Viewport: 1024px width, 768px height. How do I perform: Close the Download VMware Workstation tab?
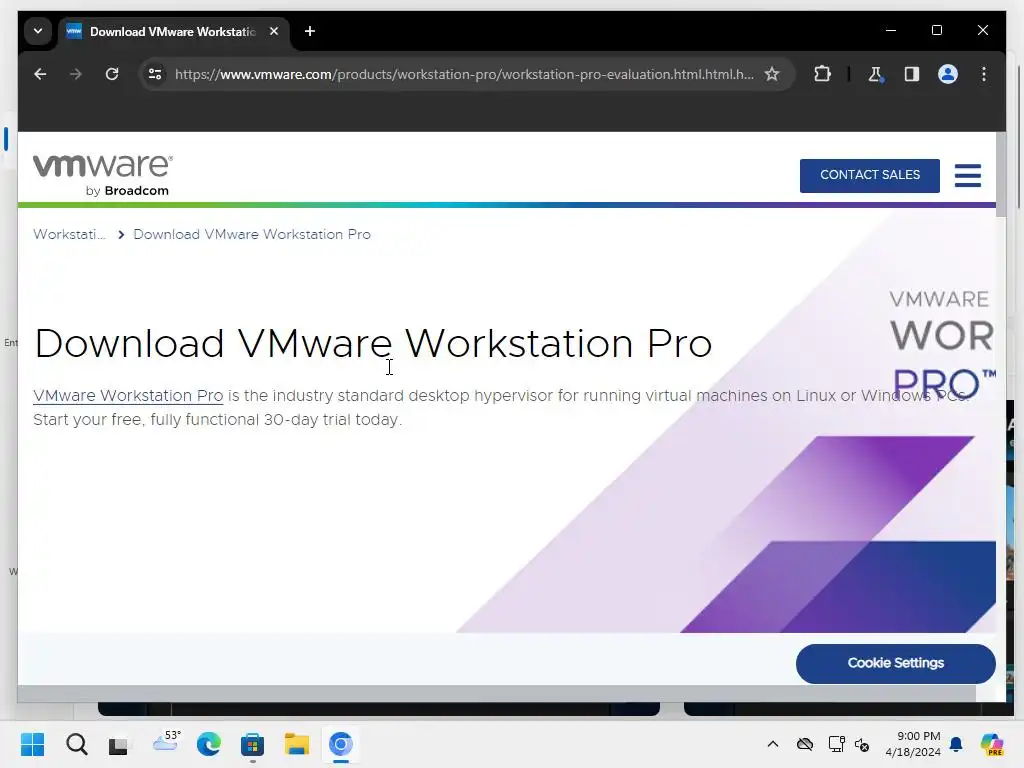(274, 31)
